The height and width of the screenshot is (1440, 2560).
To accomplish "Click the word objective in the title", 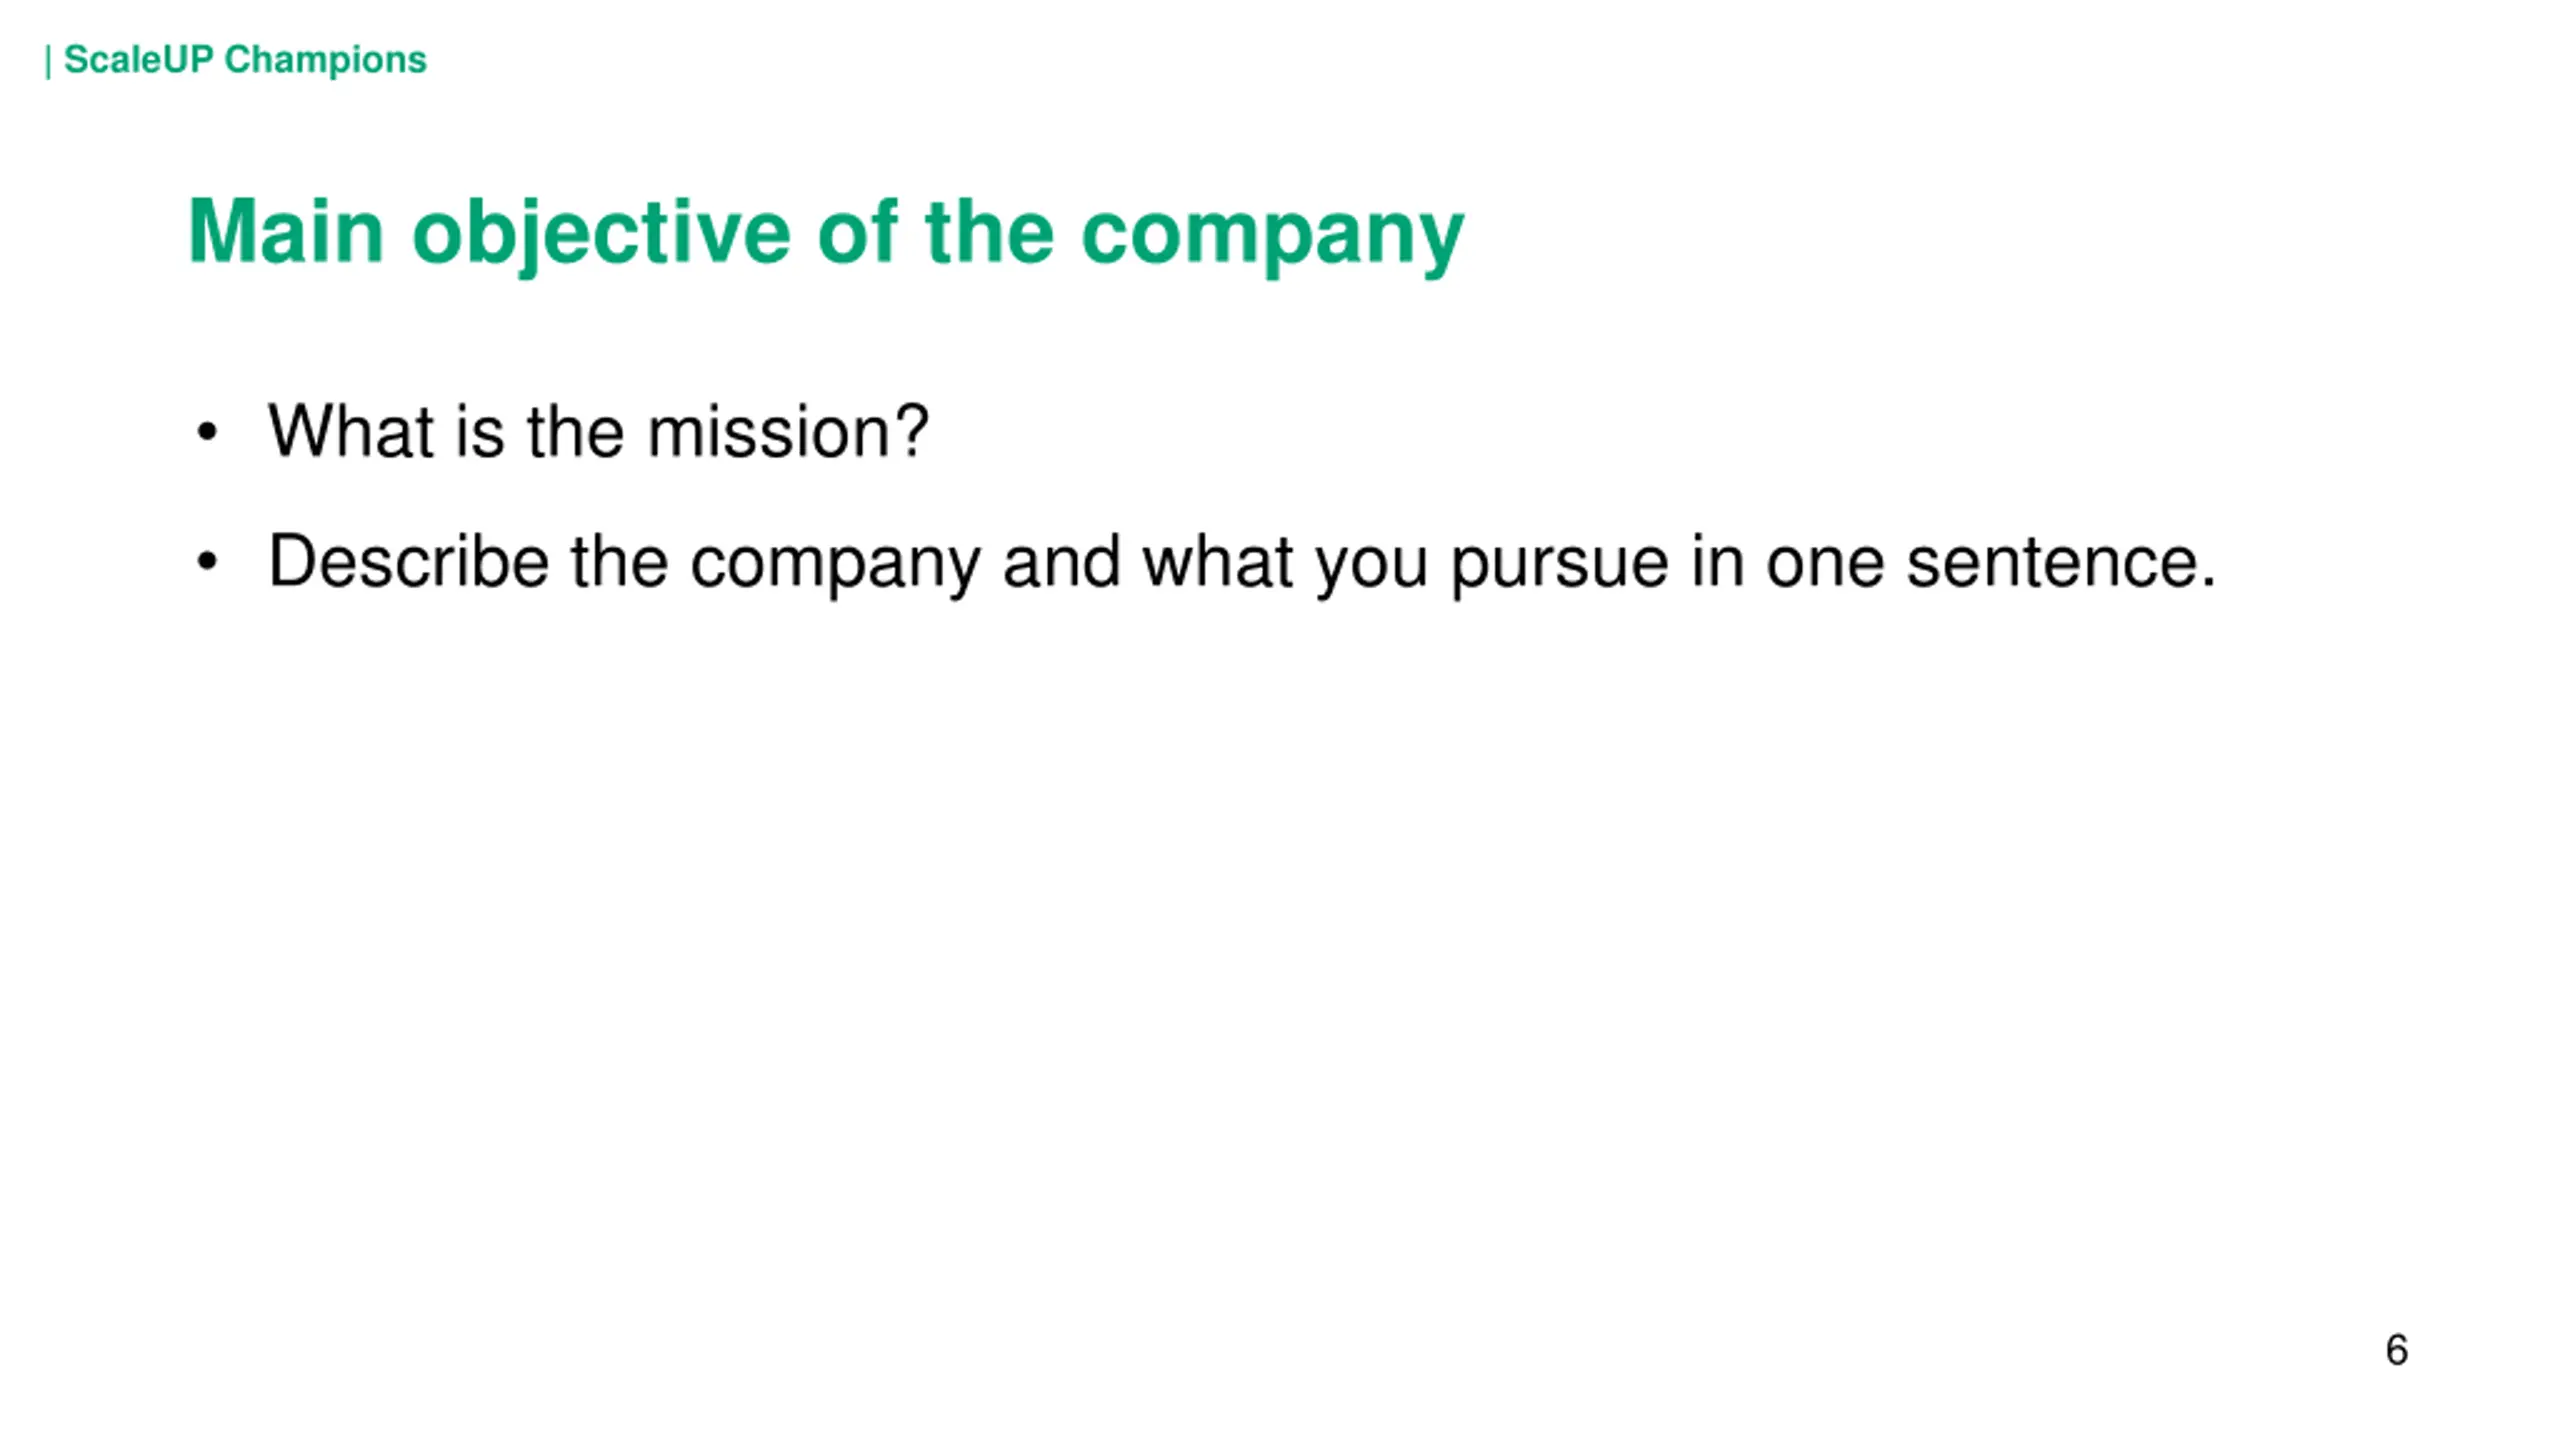I will 601,236.
